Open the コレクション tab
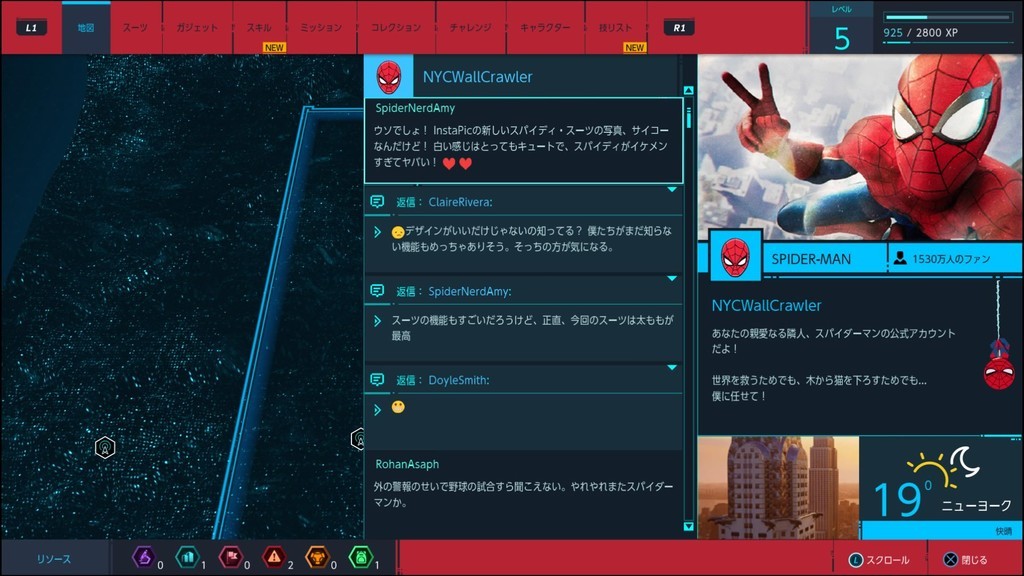 396,27
